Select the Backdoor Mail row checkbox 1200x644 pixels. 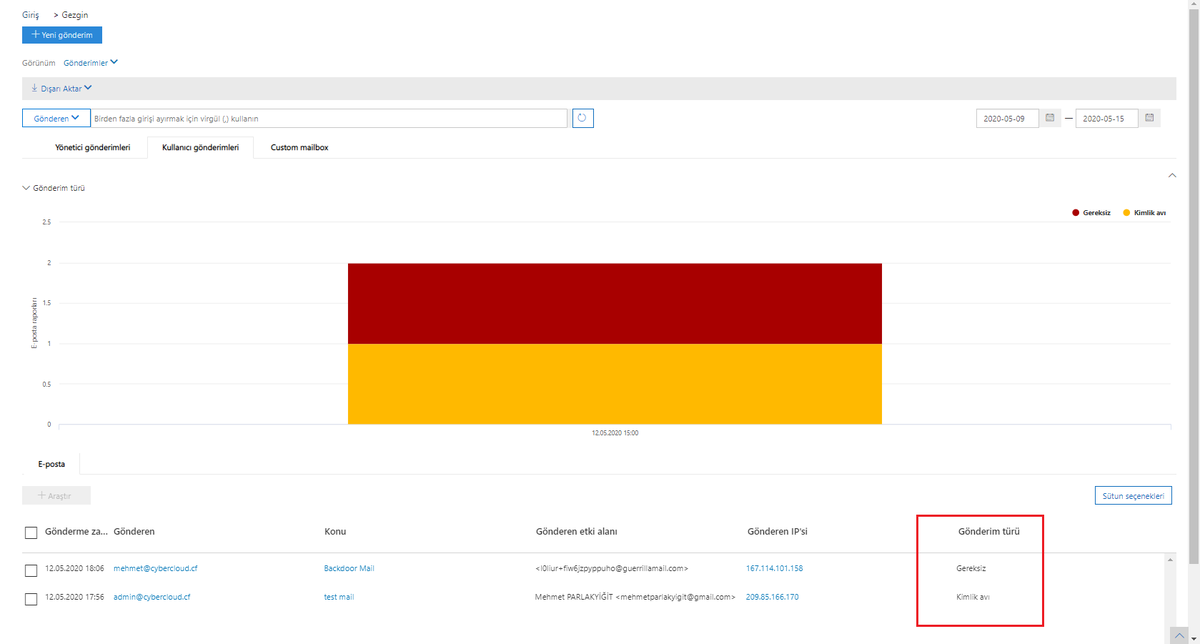(31, 570)
